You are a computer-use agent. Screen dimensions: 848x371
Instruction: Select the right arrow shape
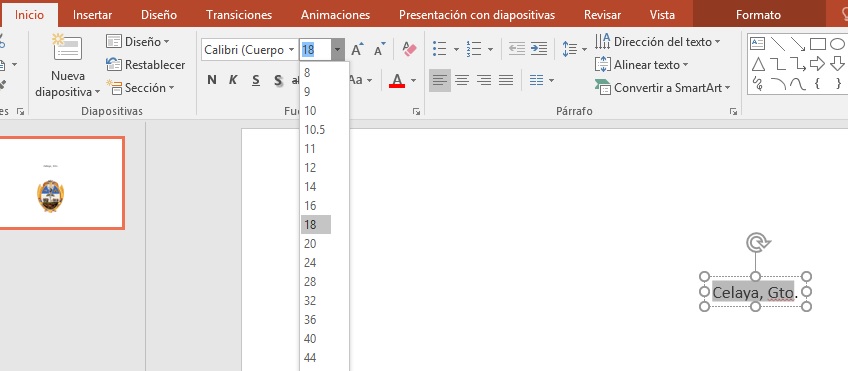pos(817,64)
